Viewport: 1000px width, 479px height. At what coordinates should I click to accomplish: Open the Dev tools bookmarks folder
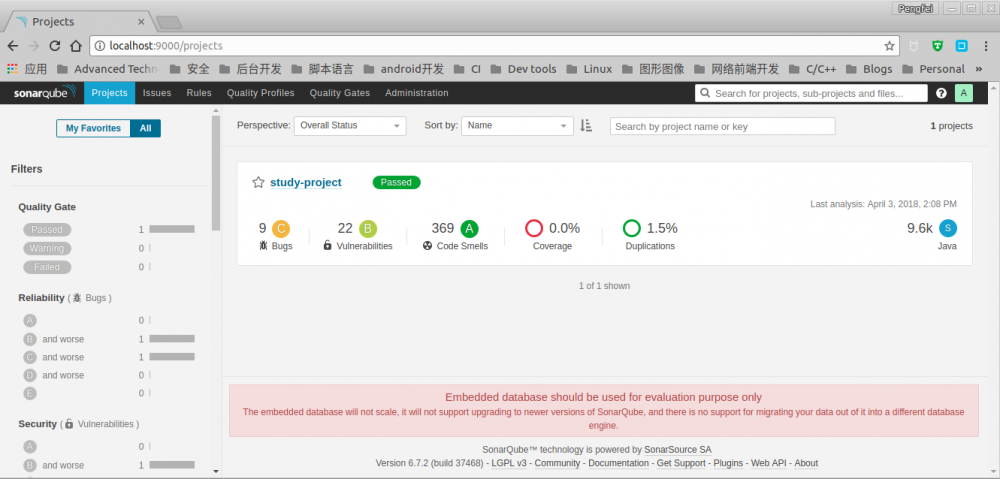click(x=524, y=69)
